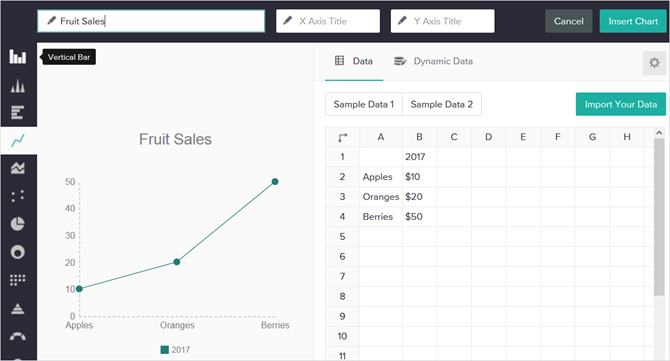Switch to the area chart icon
This screenshot has width=670, height=361.
(18, 168)
